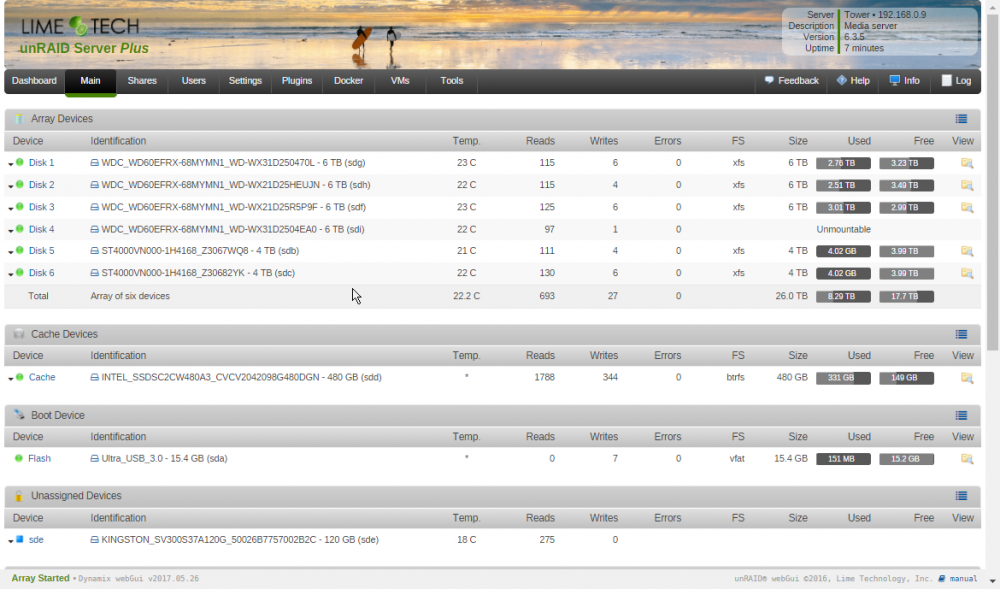This screenshot has height=589, width=1000.
Task: Go to the Users tab
Action: (193, 81)
